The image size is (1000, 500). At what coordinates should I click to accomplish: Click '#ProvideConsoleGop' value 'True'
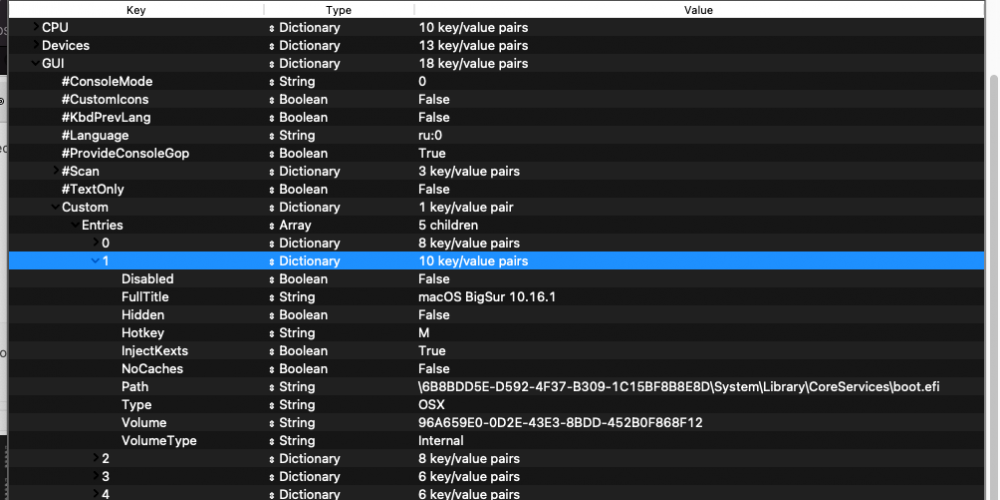(432, 153)
